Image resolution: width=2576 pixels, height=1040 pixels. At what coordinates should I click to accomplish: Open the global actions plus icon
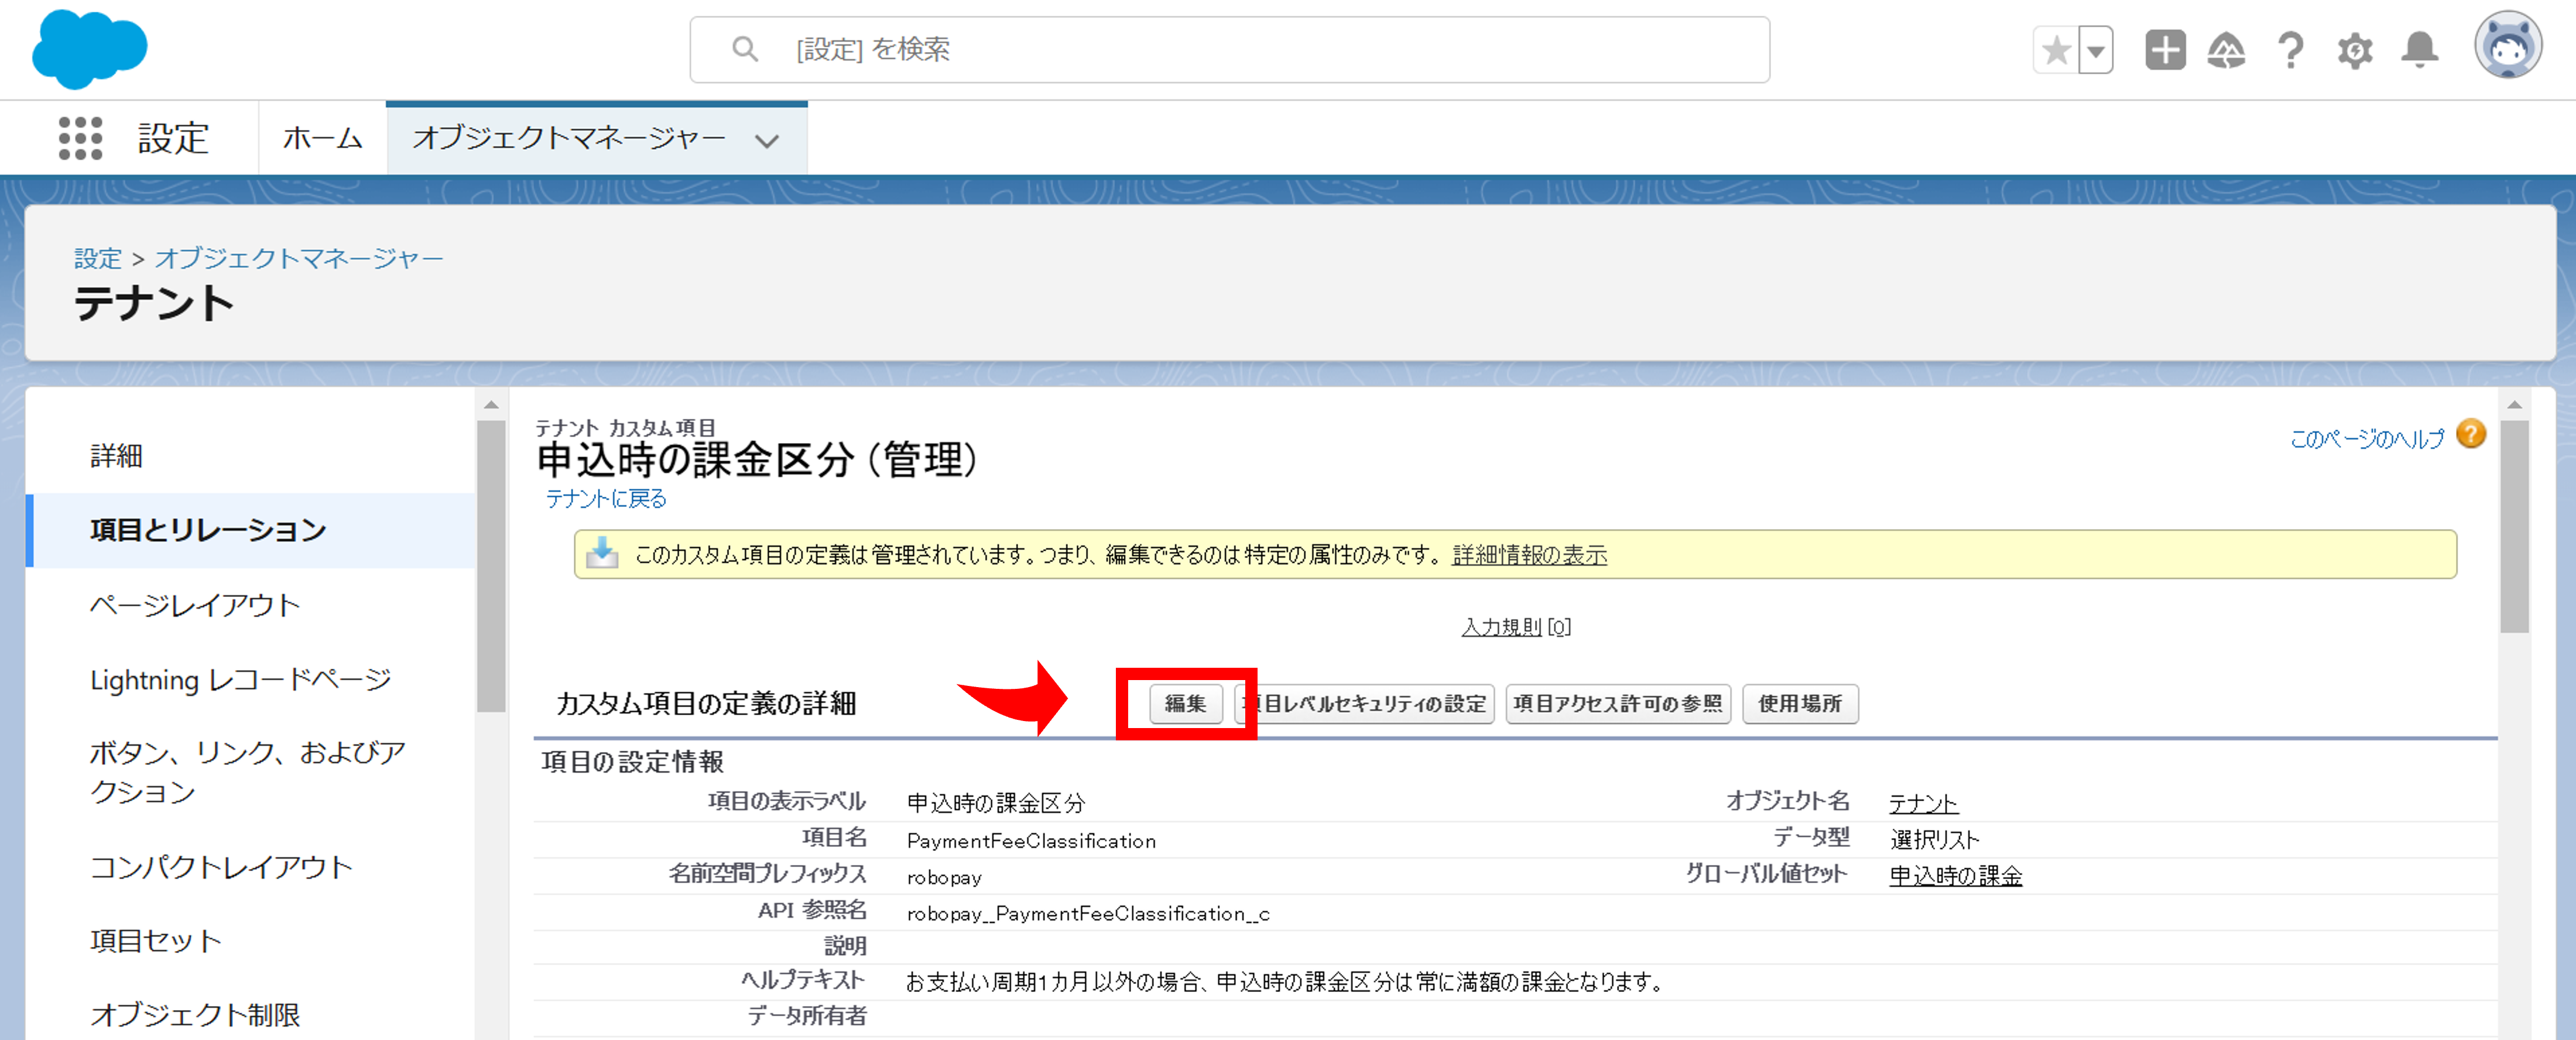click(2165, 50)
